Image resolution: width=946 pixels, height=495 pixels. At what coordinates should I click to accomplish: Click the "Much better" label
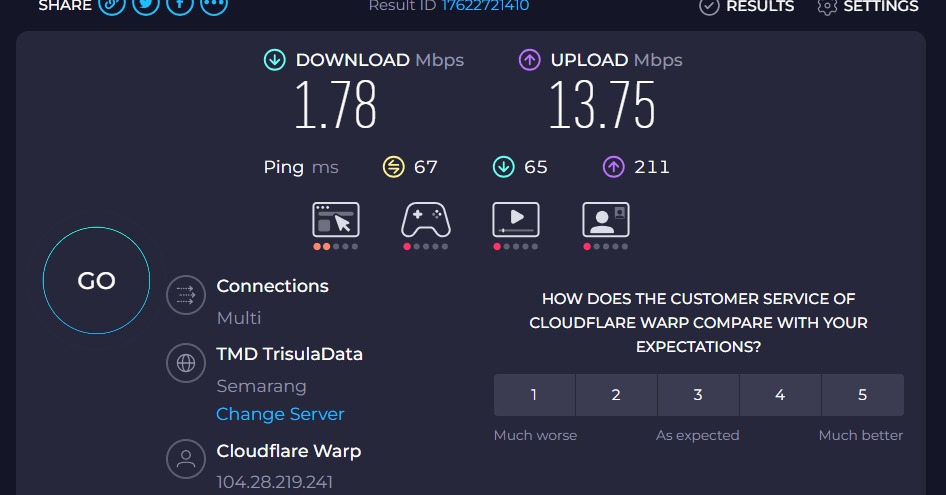861,435
